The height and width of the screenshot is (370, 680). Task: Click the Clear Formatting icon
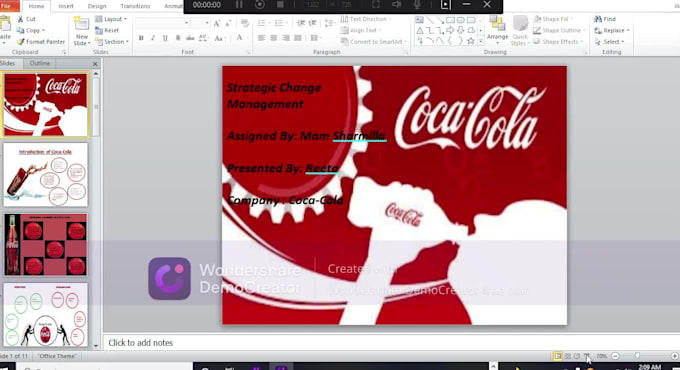click(x=245, y=23)
